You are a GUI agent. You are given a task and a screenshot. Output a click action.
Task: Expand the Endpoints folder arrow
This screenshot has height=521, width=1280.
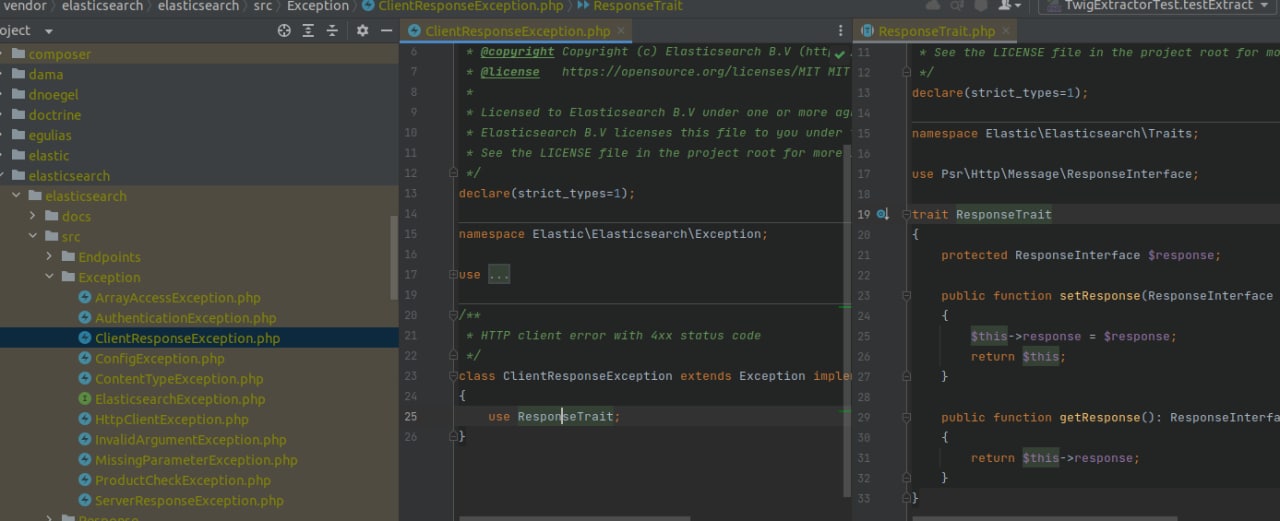tap(50, 257)
